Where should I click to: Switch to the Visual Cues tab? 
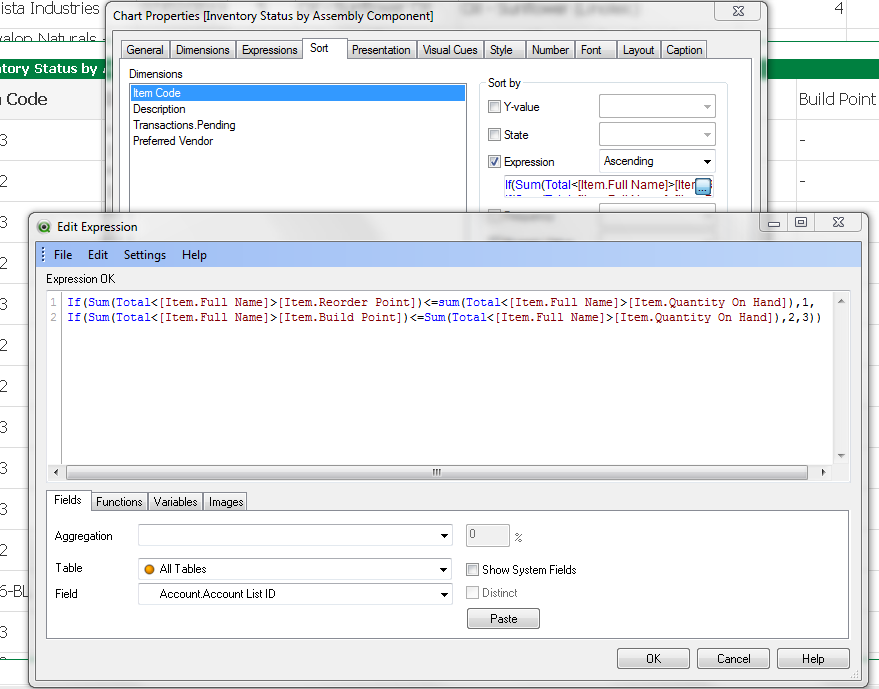[x=450, y=50]
